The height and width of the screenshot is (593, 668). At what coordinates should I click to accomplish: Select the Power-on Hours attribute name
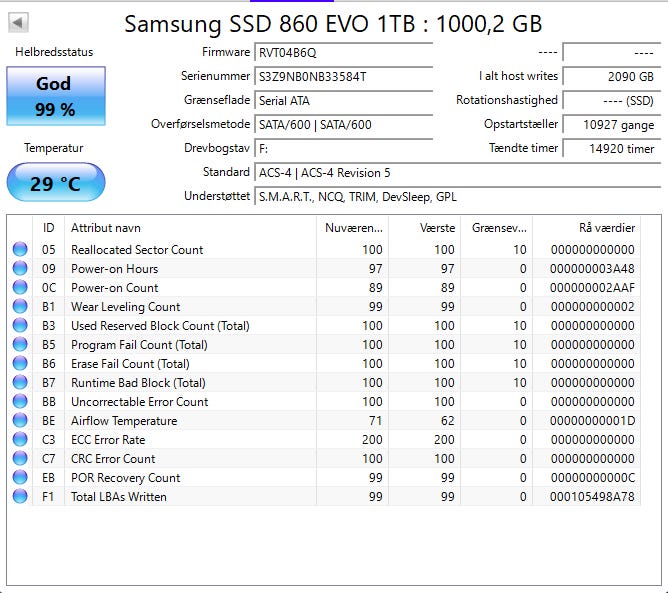pyautogui.click(x=114, y=269)
